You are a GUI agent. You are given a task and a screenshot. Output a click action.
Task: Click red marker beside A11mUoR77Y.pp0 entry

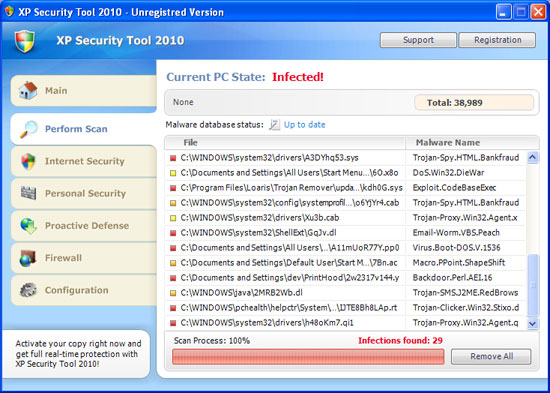(173, 248)
